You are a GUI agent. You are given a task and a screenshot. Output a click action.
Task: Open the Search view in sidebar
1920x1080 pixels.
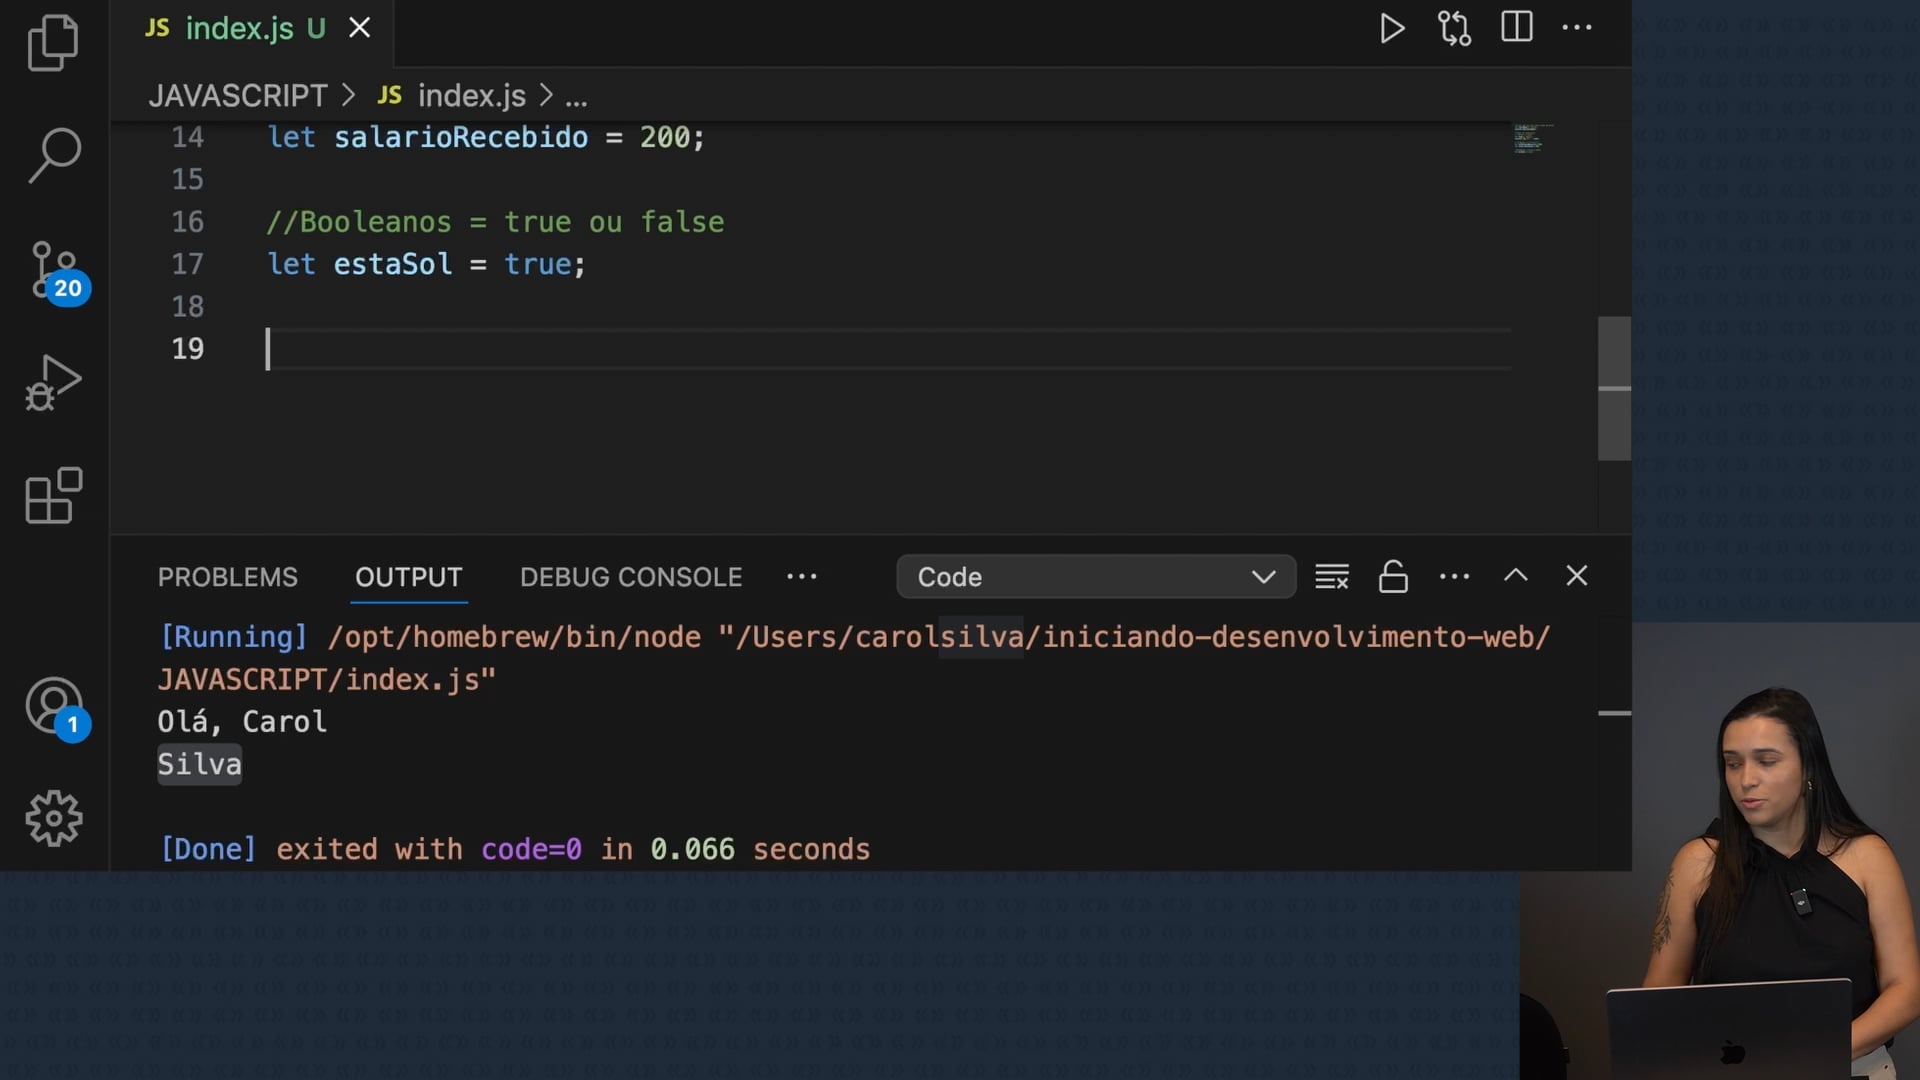point(53,155)
